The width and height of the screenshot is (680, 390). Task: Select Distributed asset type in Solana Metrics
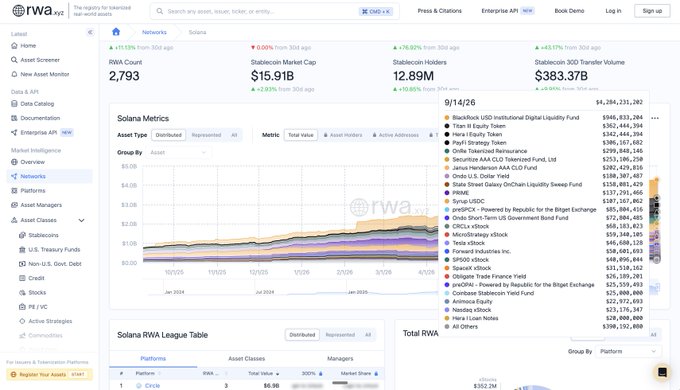tap(169, 135)
